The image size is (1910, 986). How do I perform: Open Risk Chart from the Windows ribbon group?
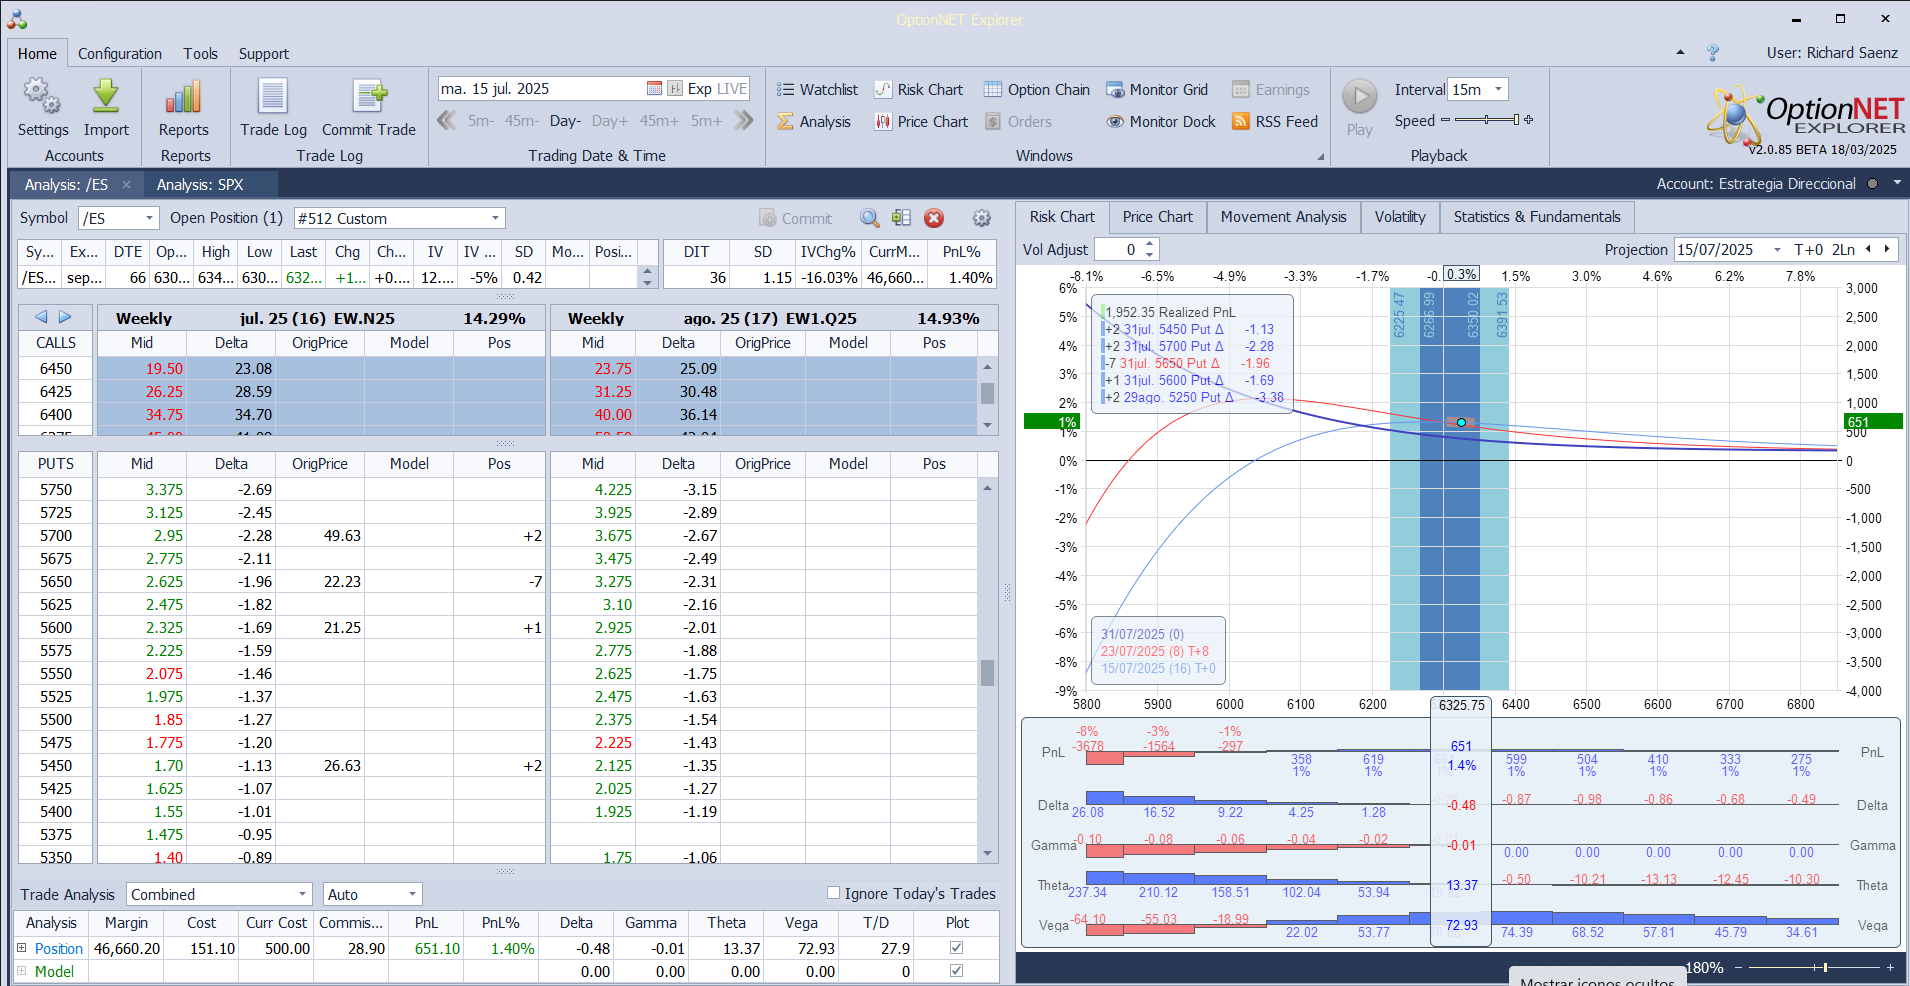click(x=919, y=90)
